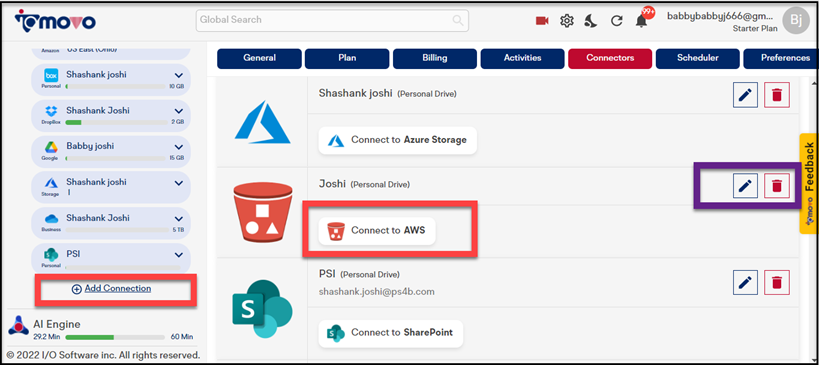Click the Starter Plan label

coord(755,29)
